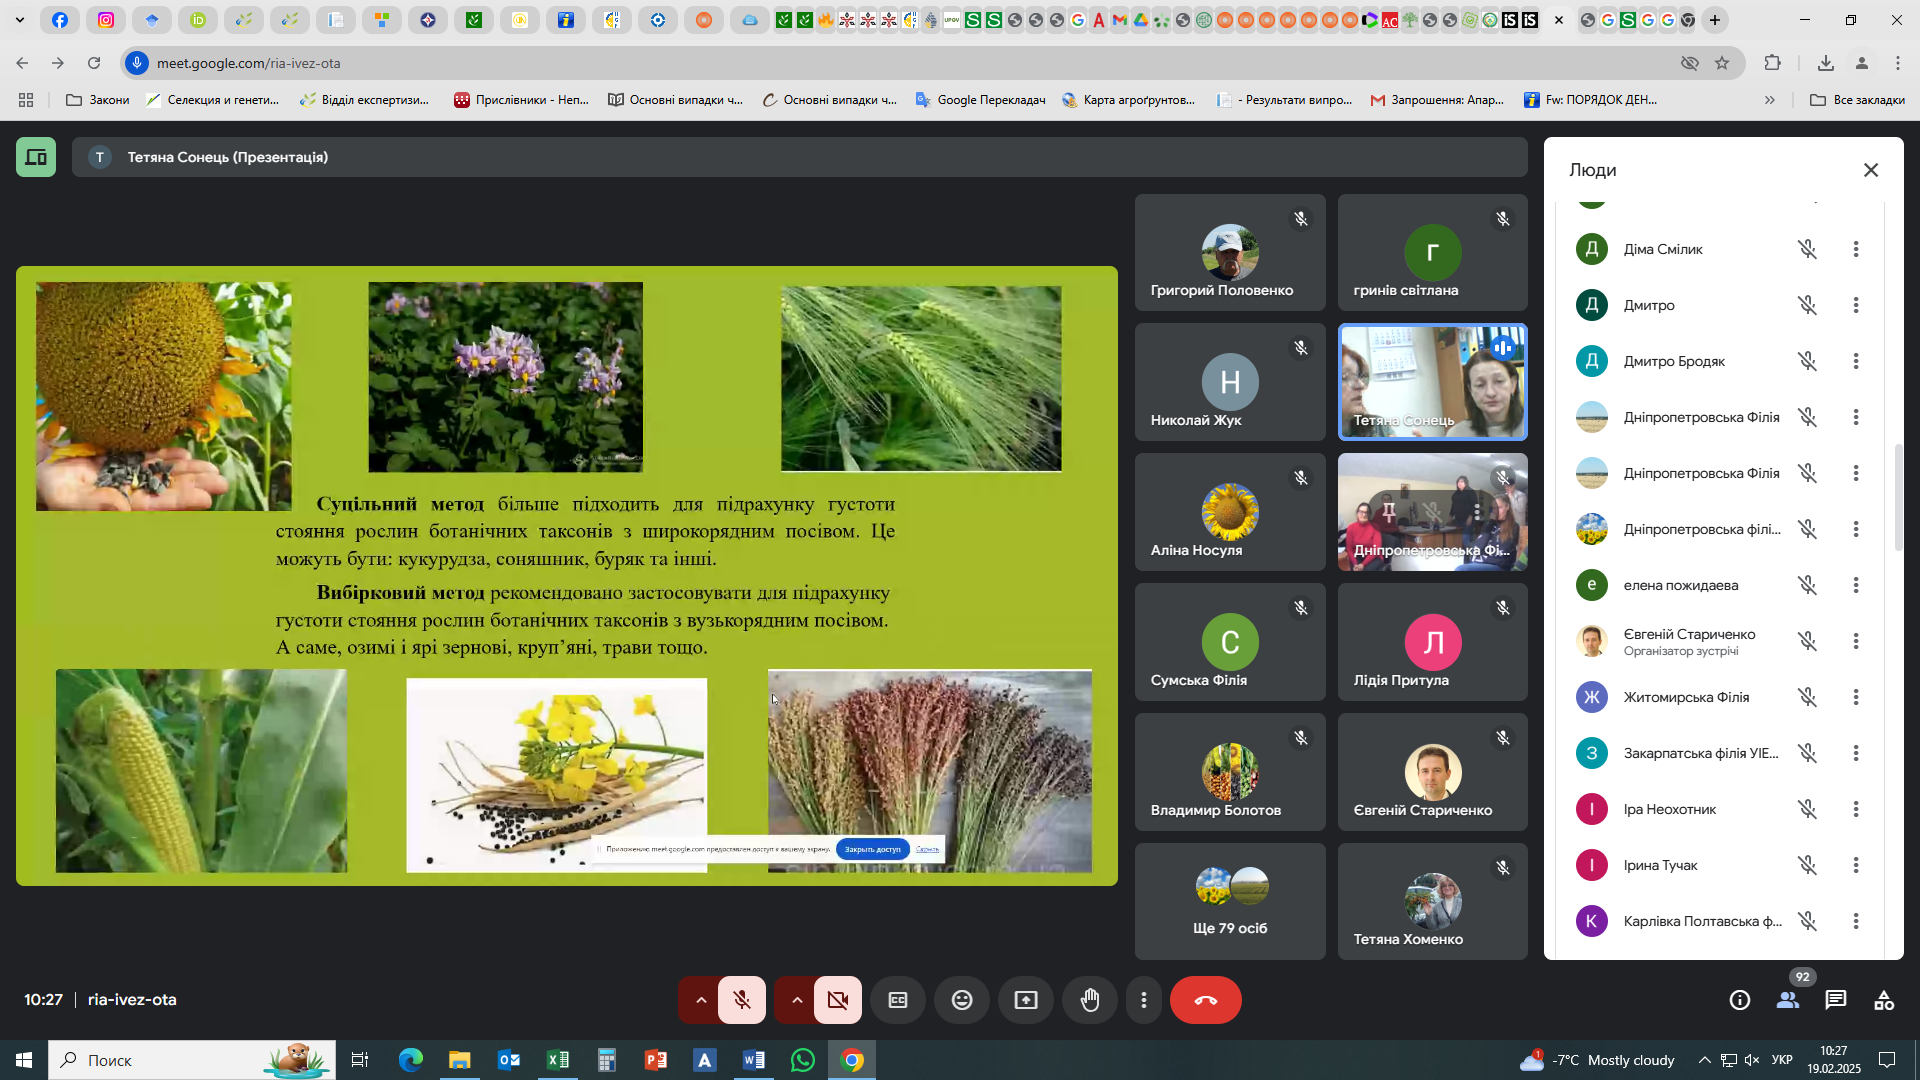
Task: Open the three-dot more options menu
Action: coord(1144,1000)
